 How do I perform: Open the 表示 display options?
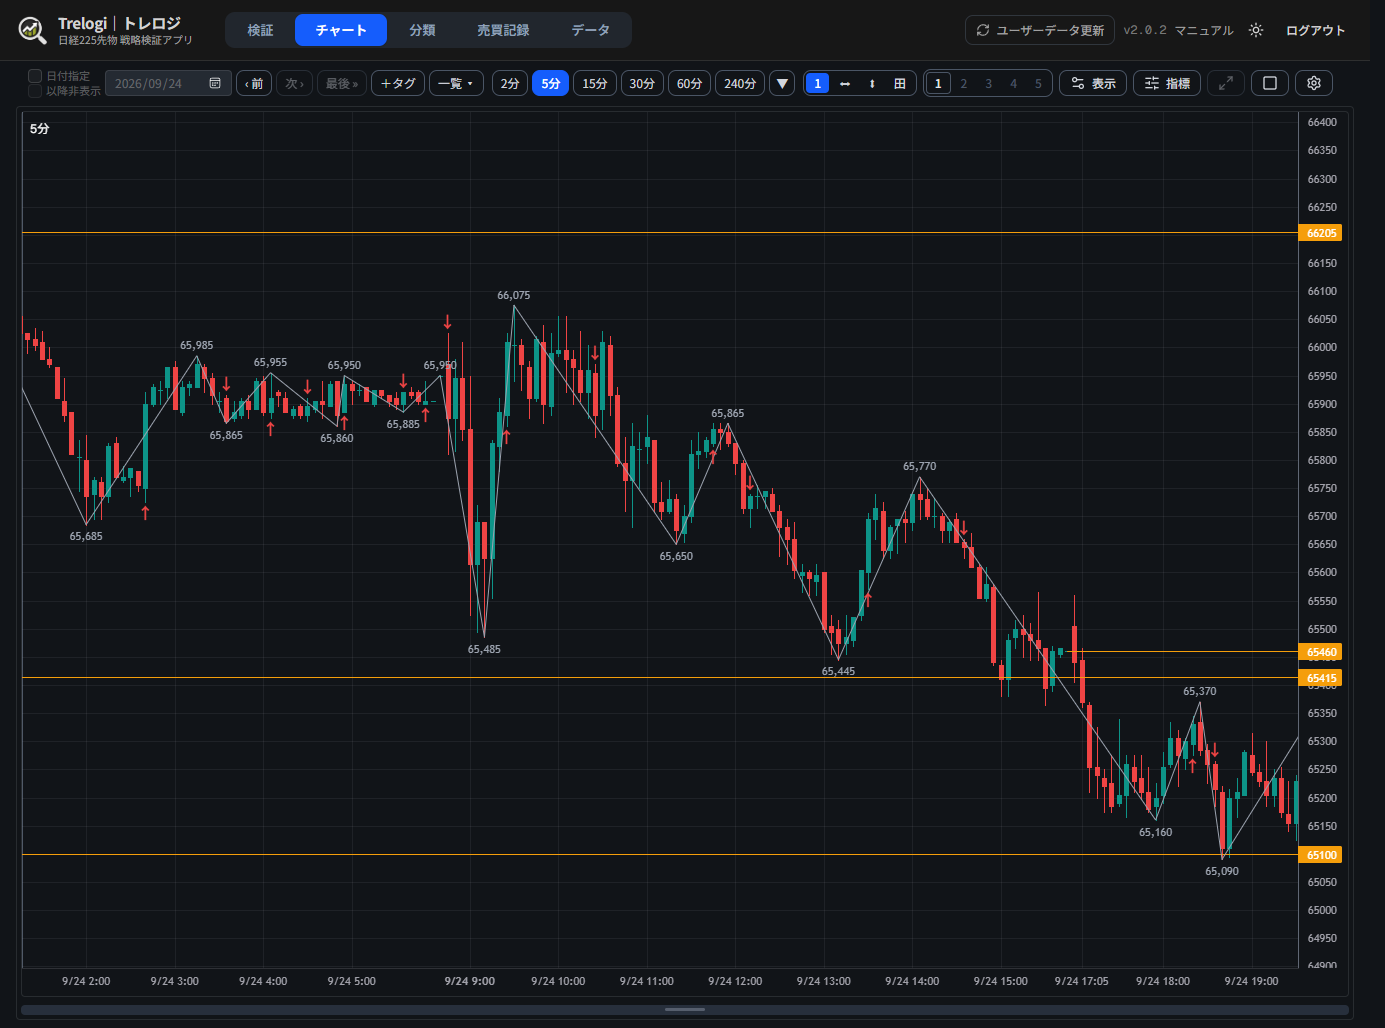(x=1093, y=83)
